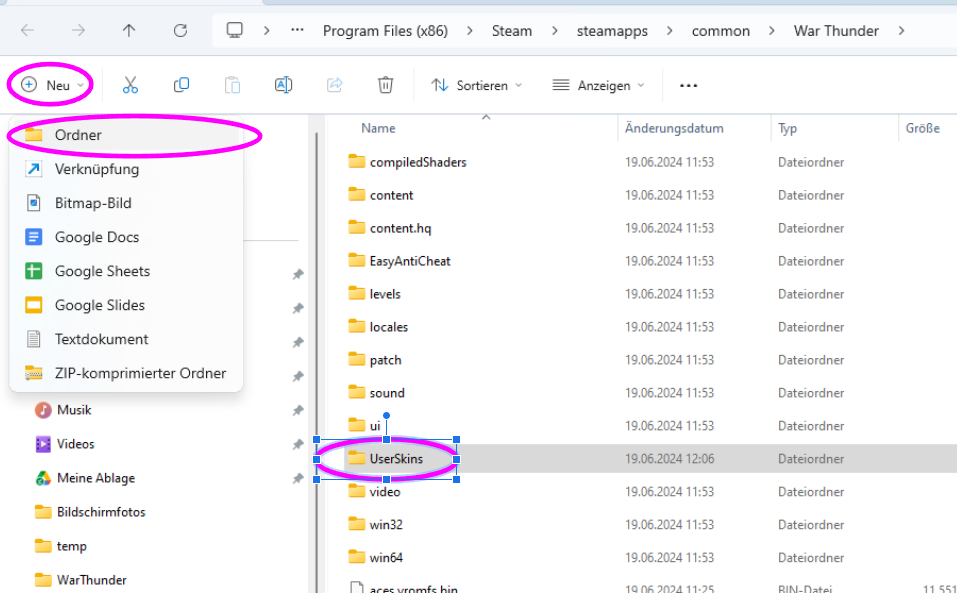Viewport: 957px width, 593px height.
Task: Click the Share icon in toolbar
Action: pyautogui.click(x=334, y=85)
